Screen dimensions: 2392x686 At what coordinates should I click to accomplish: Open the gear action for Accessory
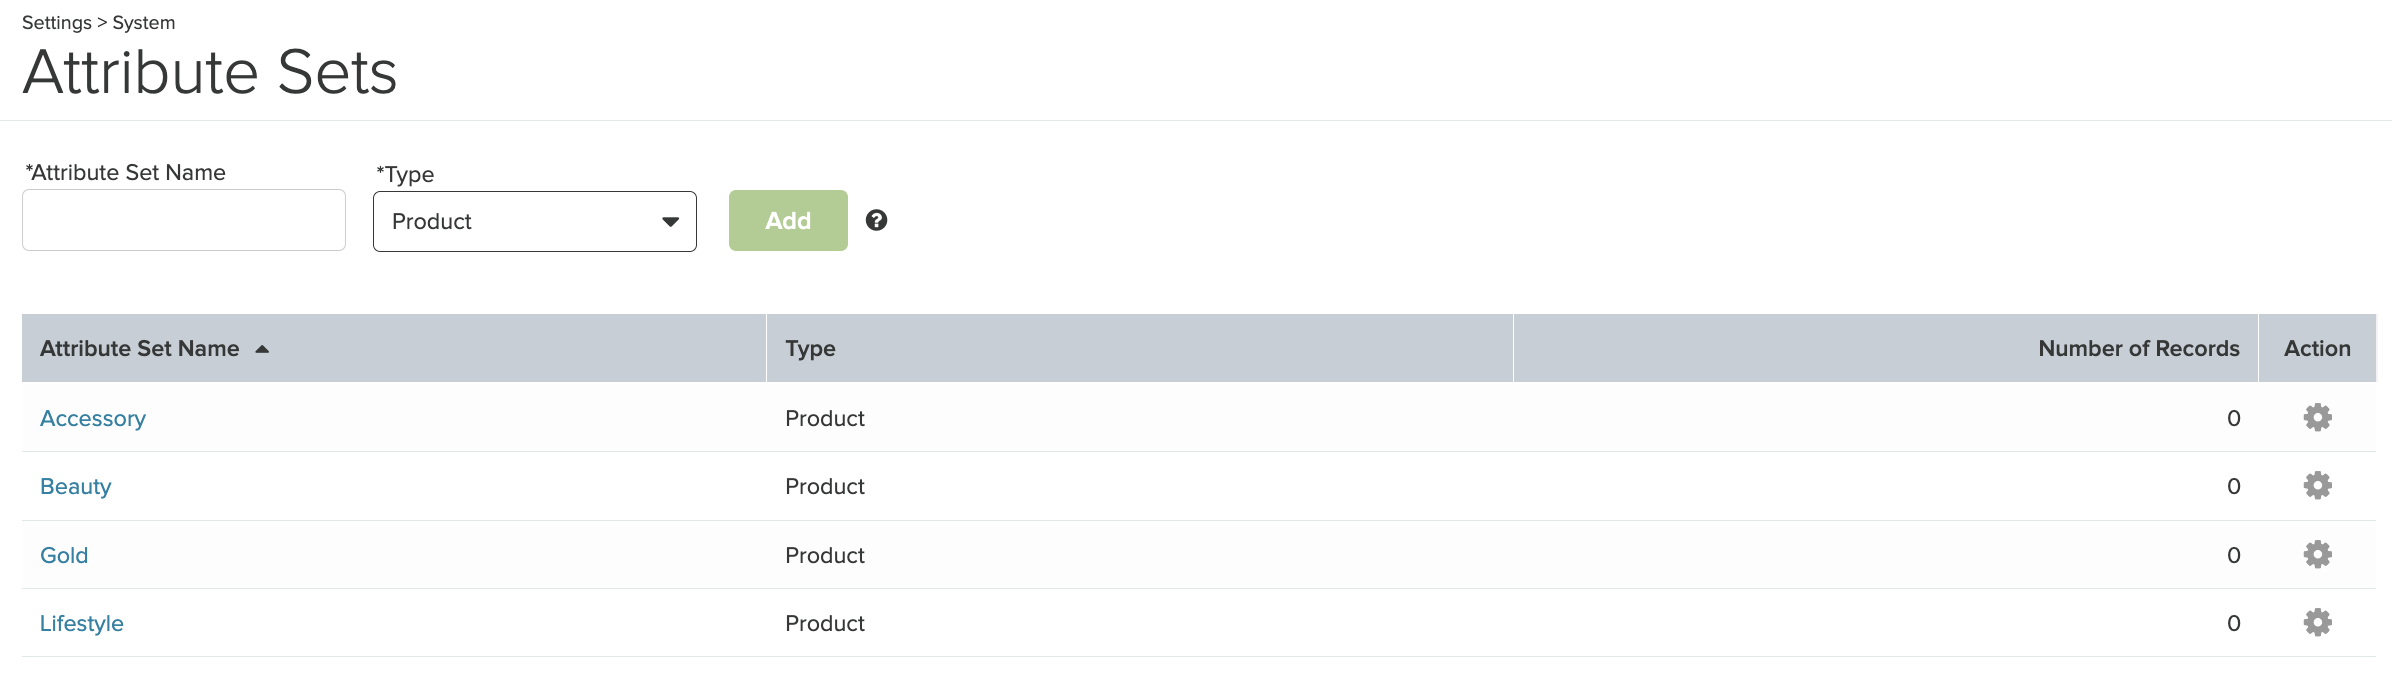tap(2317, 417)
